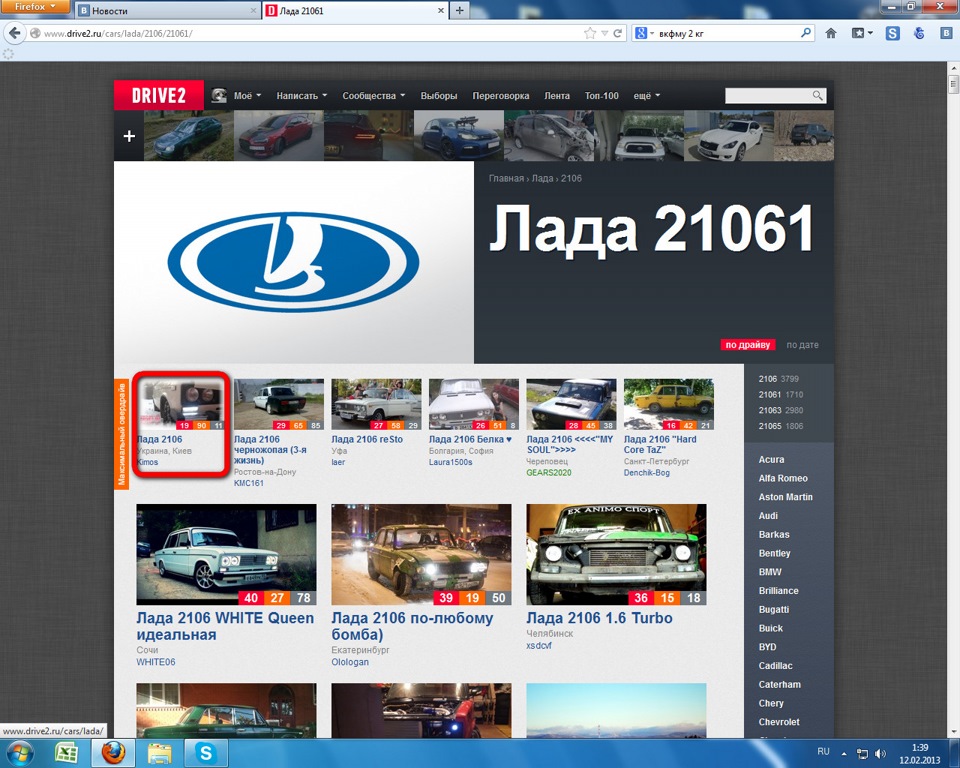The height and width of the screenshot is (768, 960).
Task: Open Windows Start menu
Action: [20, 752]
